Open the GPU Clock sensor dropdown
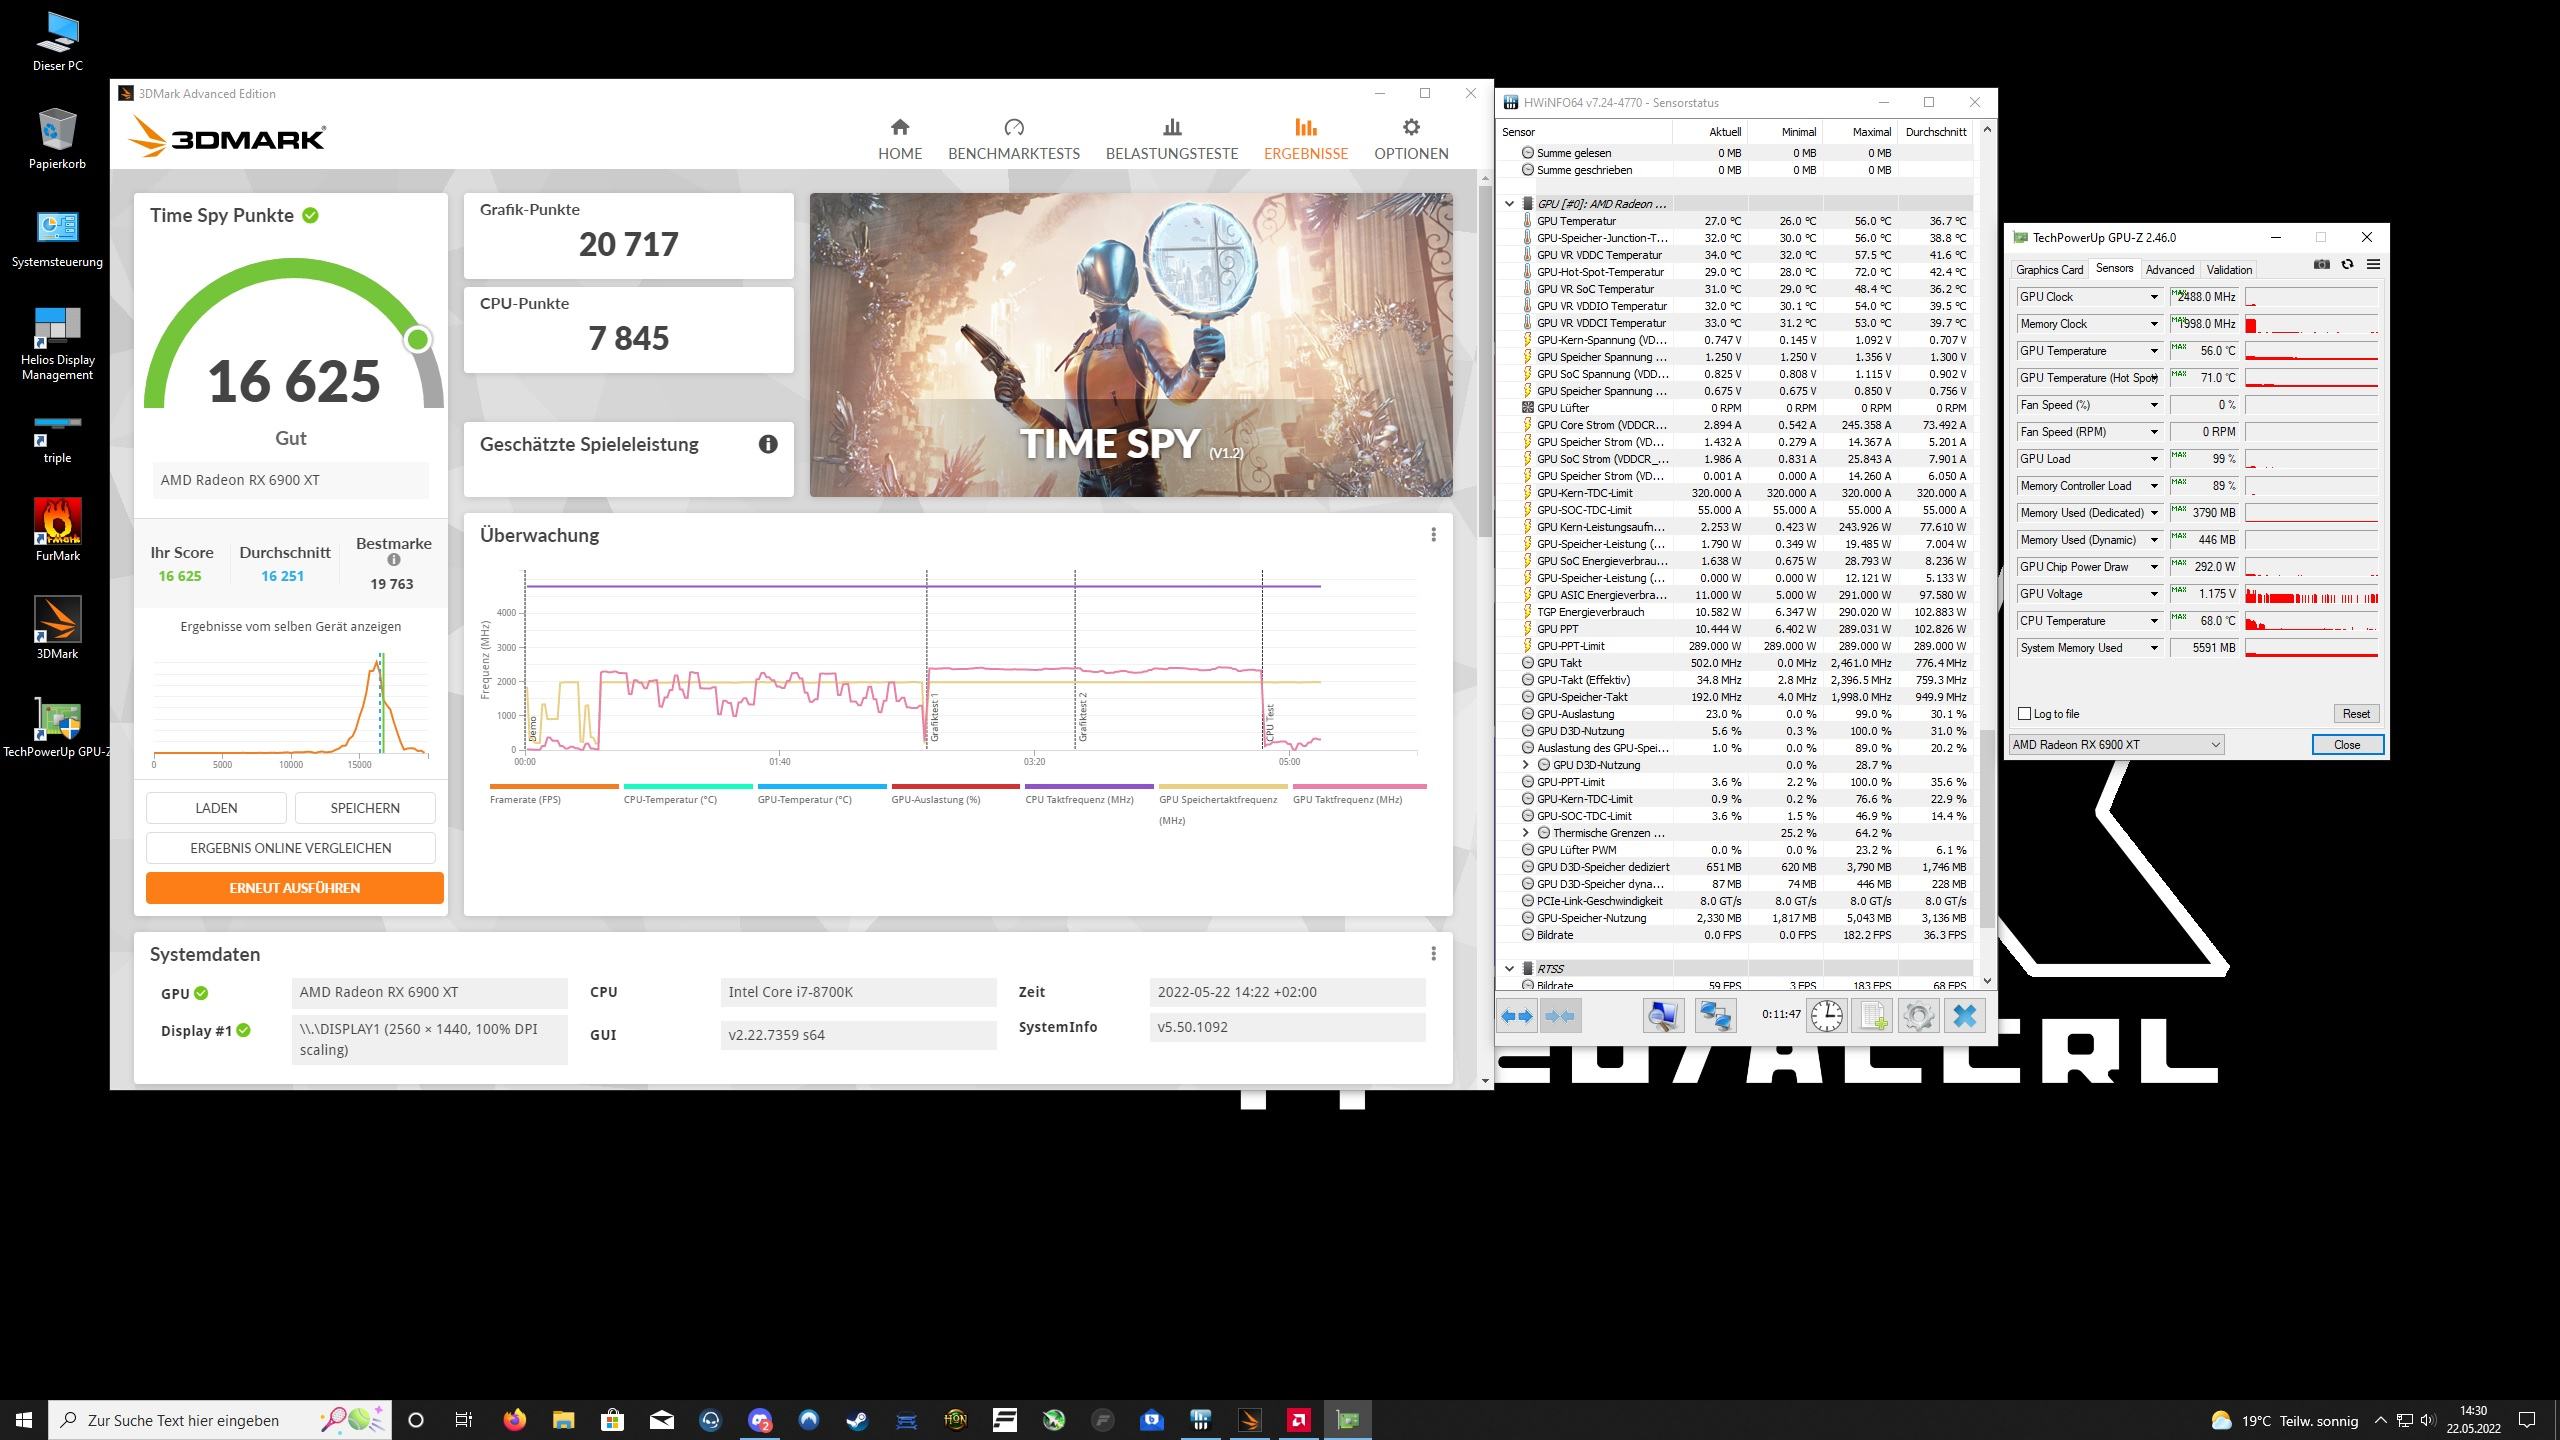The width and height of the screenshot is (2560, 1440). click(2154, 297)
